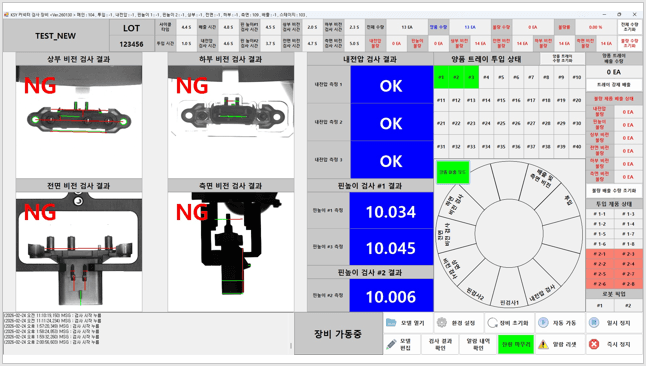Screen dimensions: 646x366
Task: Click 불량 배출 수량 초기화 button
Action: (x=614, y=191)
